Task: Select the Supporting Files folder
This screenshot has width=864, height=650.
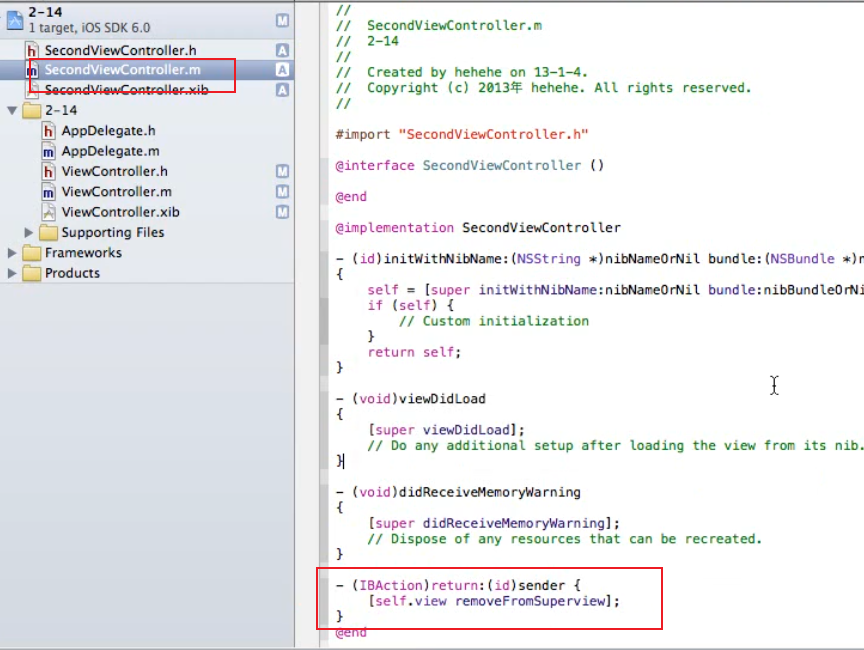Action: click(112, 232)
